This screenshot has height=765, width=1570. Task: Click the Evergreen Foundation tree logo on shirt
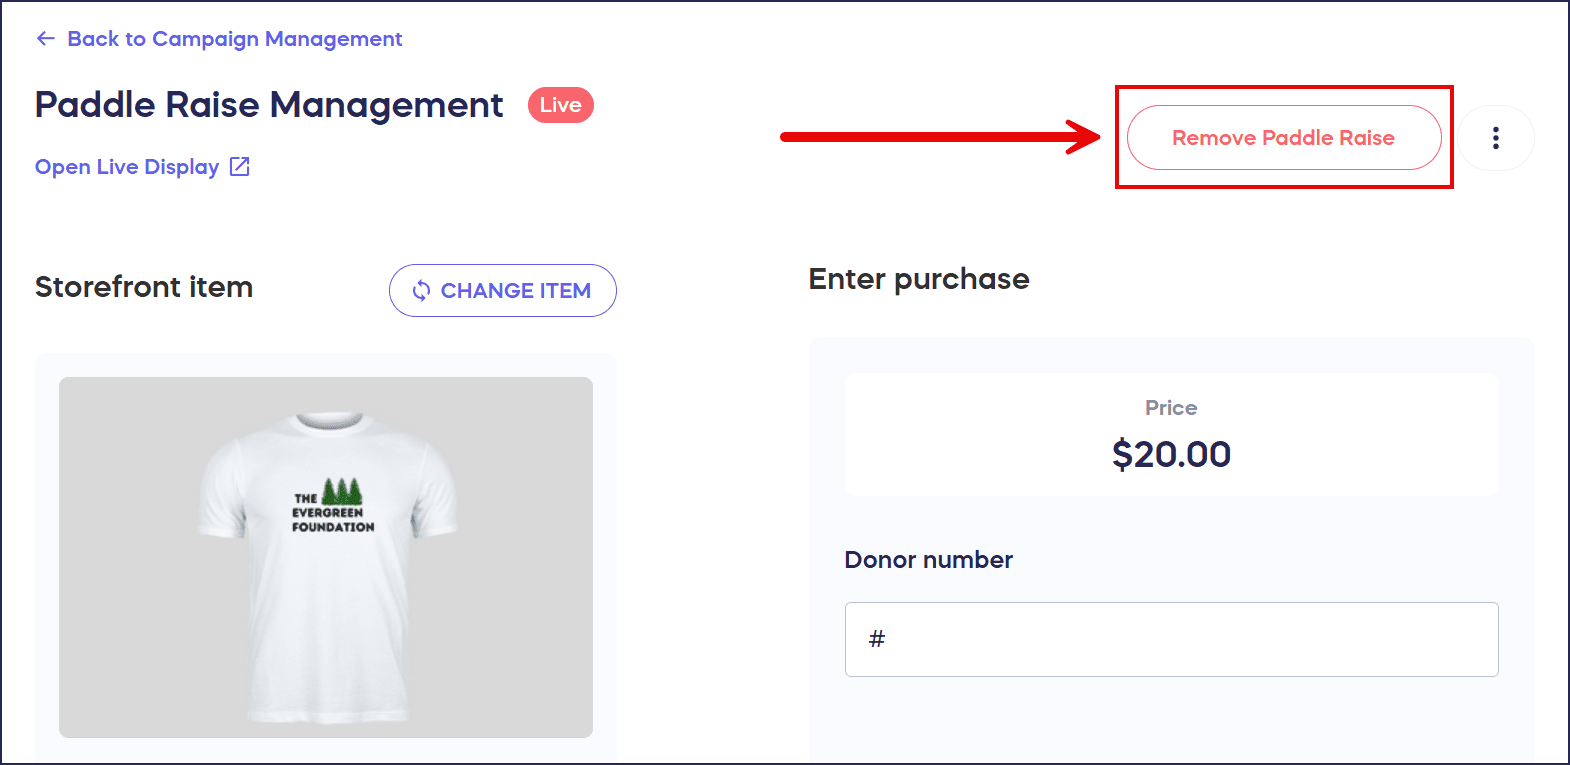click(341, 492)
